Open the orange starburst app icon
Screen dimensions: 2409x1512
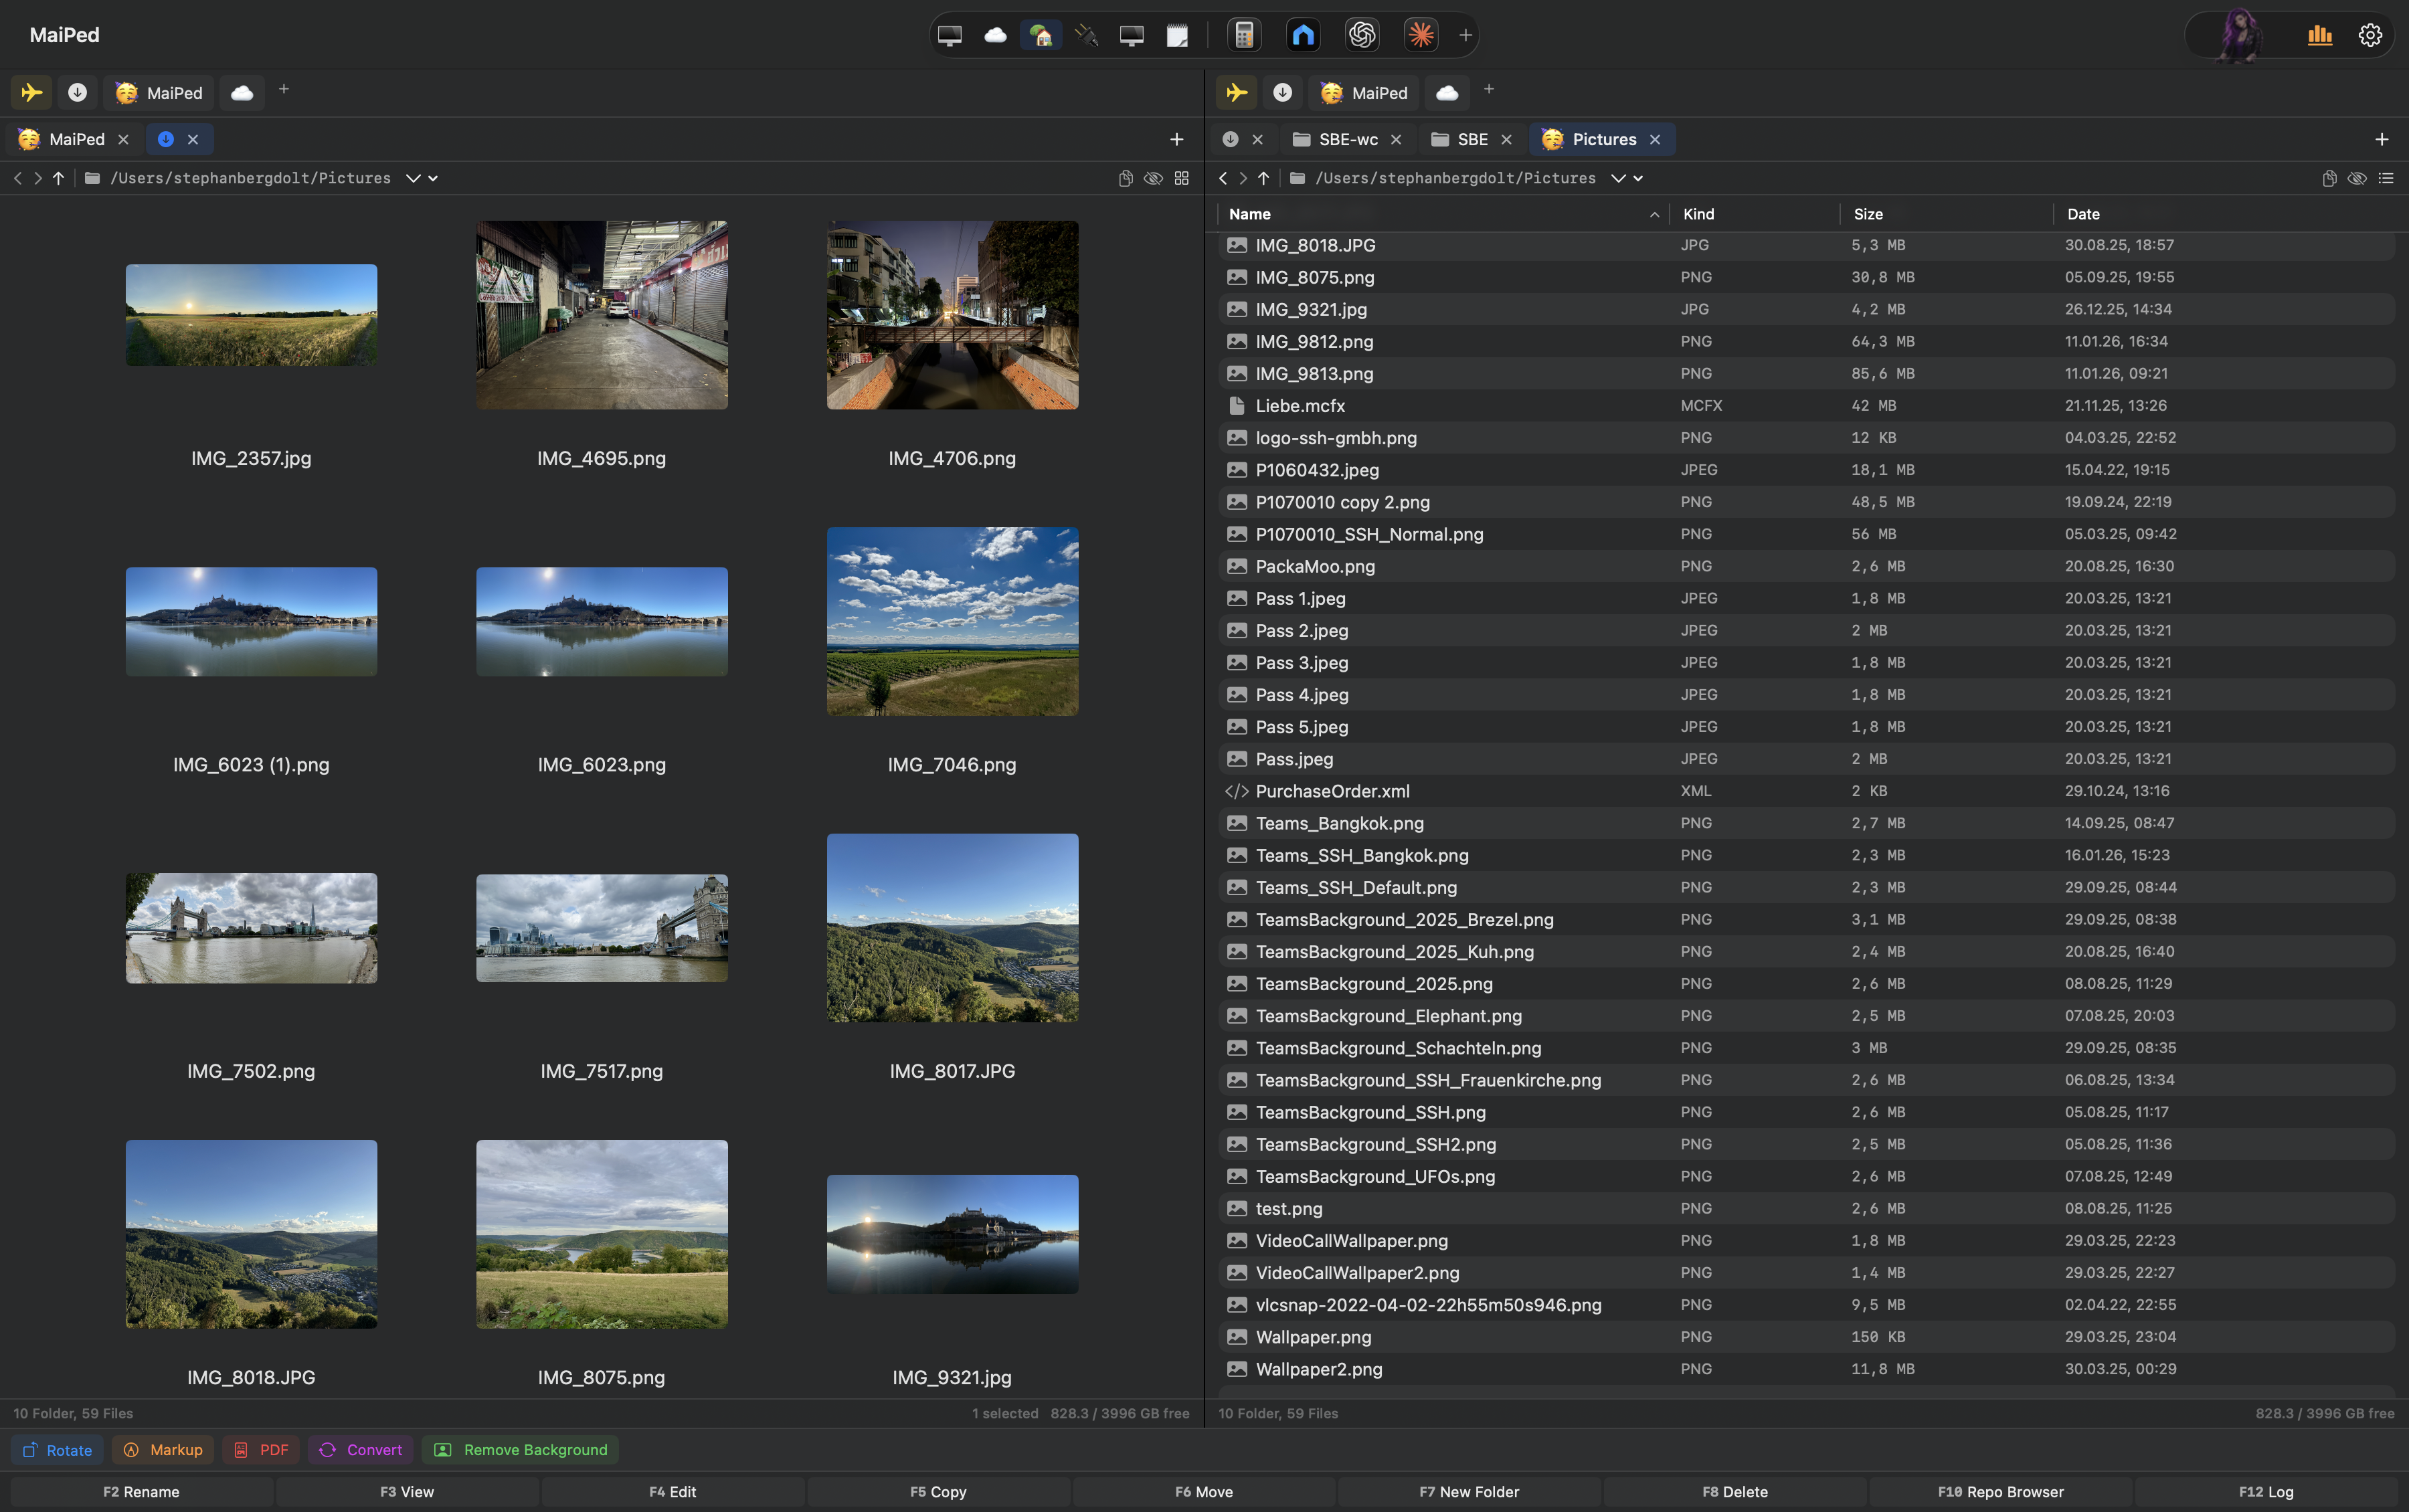[x=1420, y=34]
